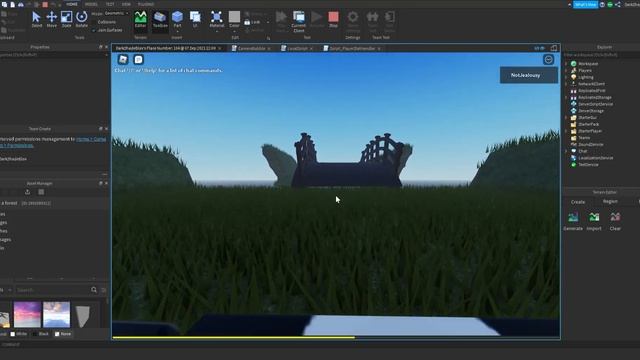Image resolution: width=640 pixels, height=360 pixels.
Task: Open the Toolbox panel
Action: click(x=160, y=20)
